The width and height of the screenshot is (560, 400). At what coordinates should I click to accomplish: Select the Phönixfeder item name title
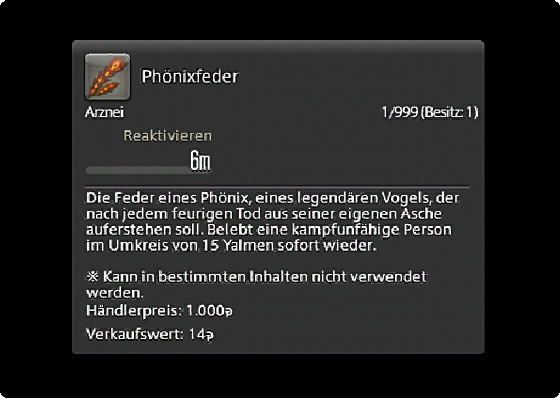point(190,77)
